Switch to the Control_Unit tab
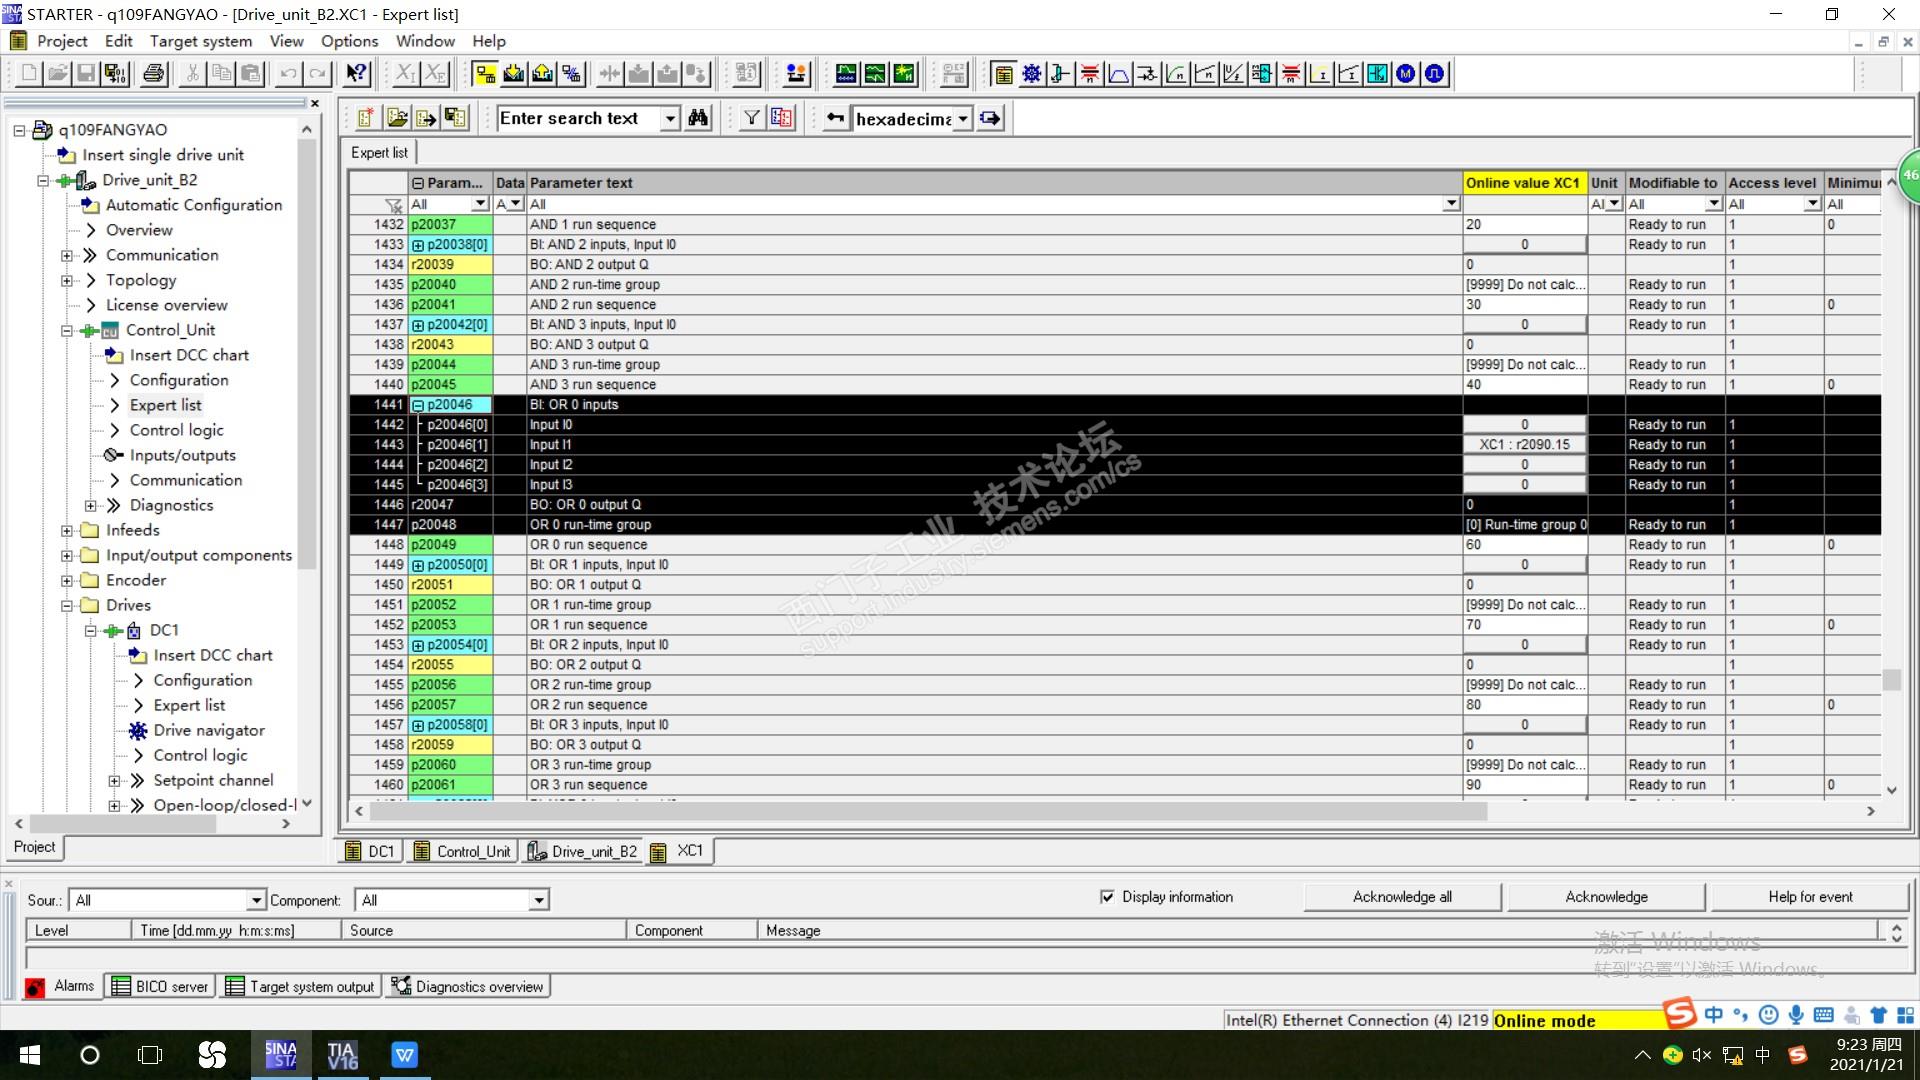1920x1080 pixels. point(462,851)
